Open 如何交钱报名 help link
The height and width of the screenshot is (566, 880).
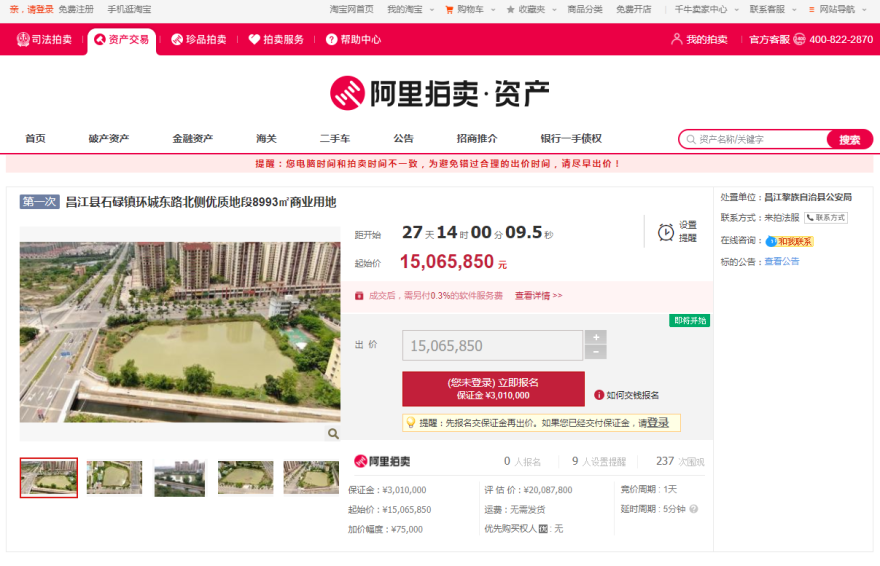click(x=627, y=395)
